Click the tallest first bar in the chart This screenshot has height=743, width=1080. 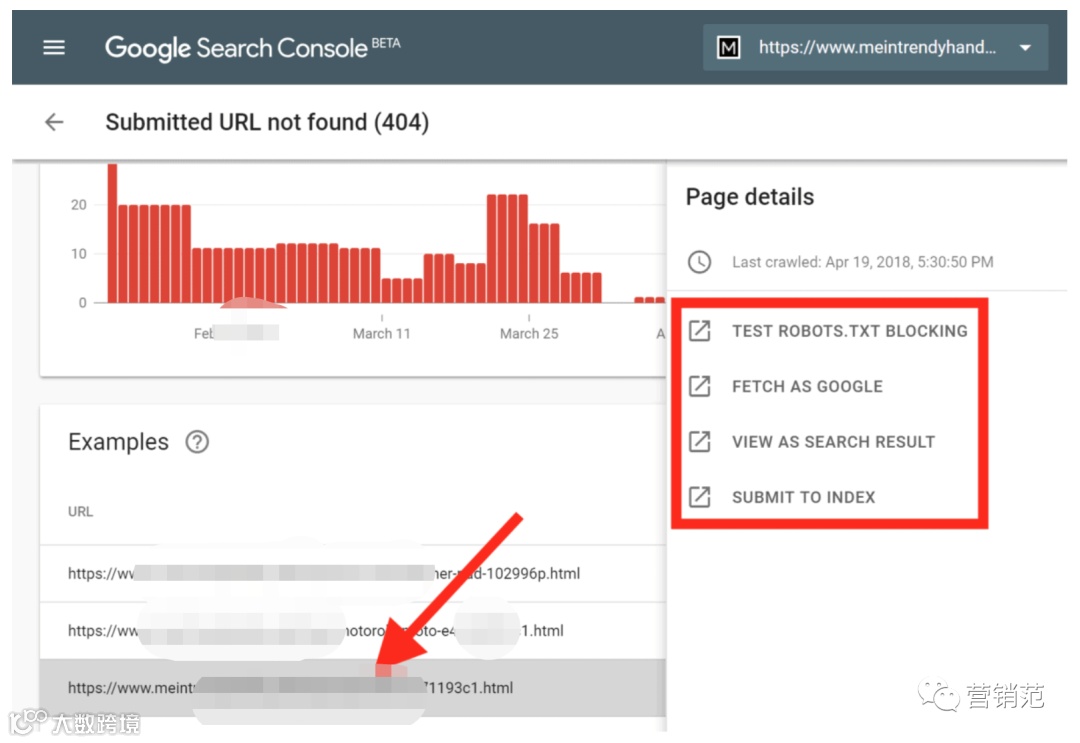pyautogui.click(x=112, y=233)
